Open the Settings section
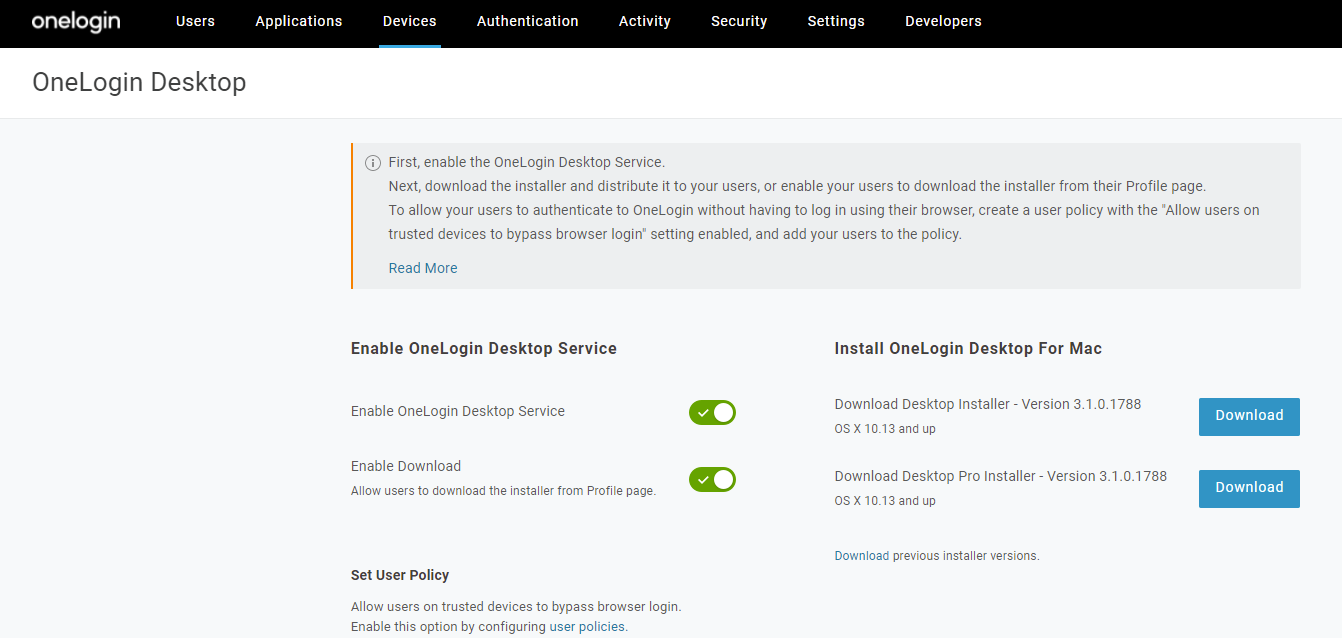The height and width of the screenshot is (638, 1342). [x=835, y=21]
